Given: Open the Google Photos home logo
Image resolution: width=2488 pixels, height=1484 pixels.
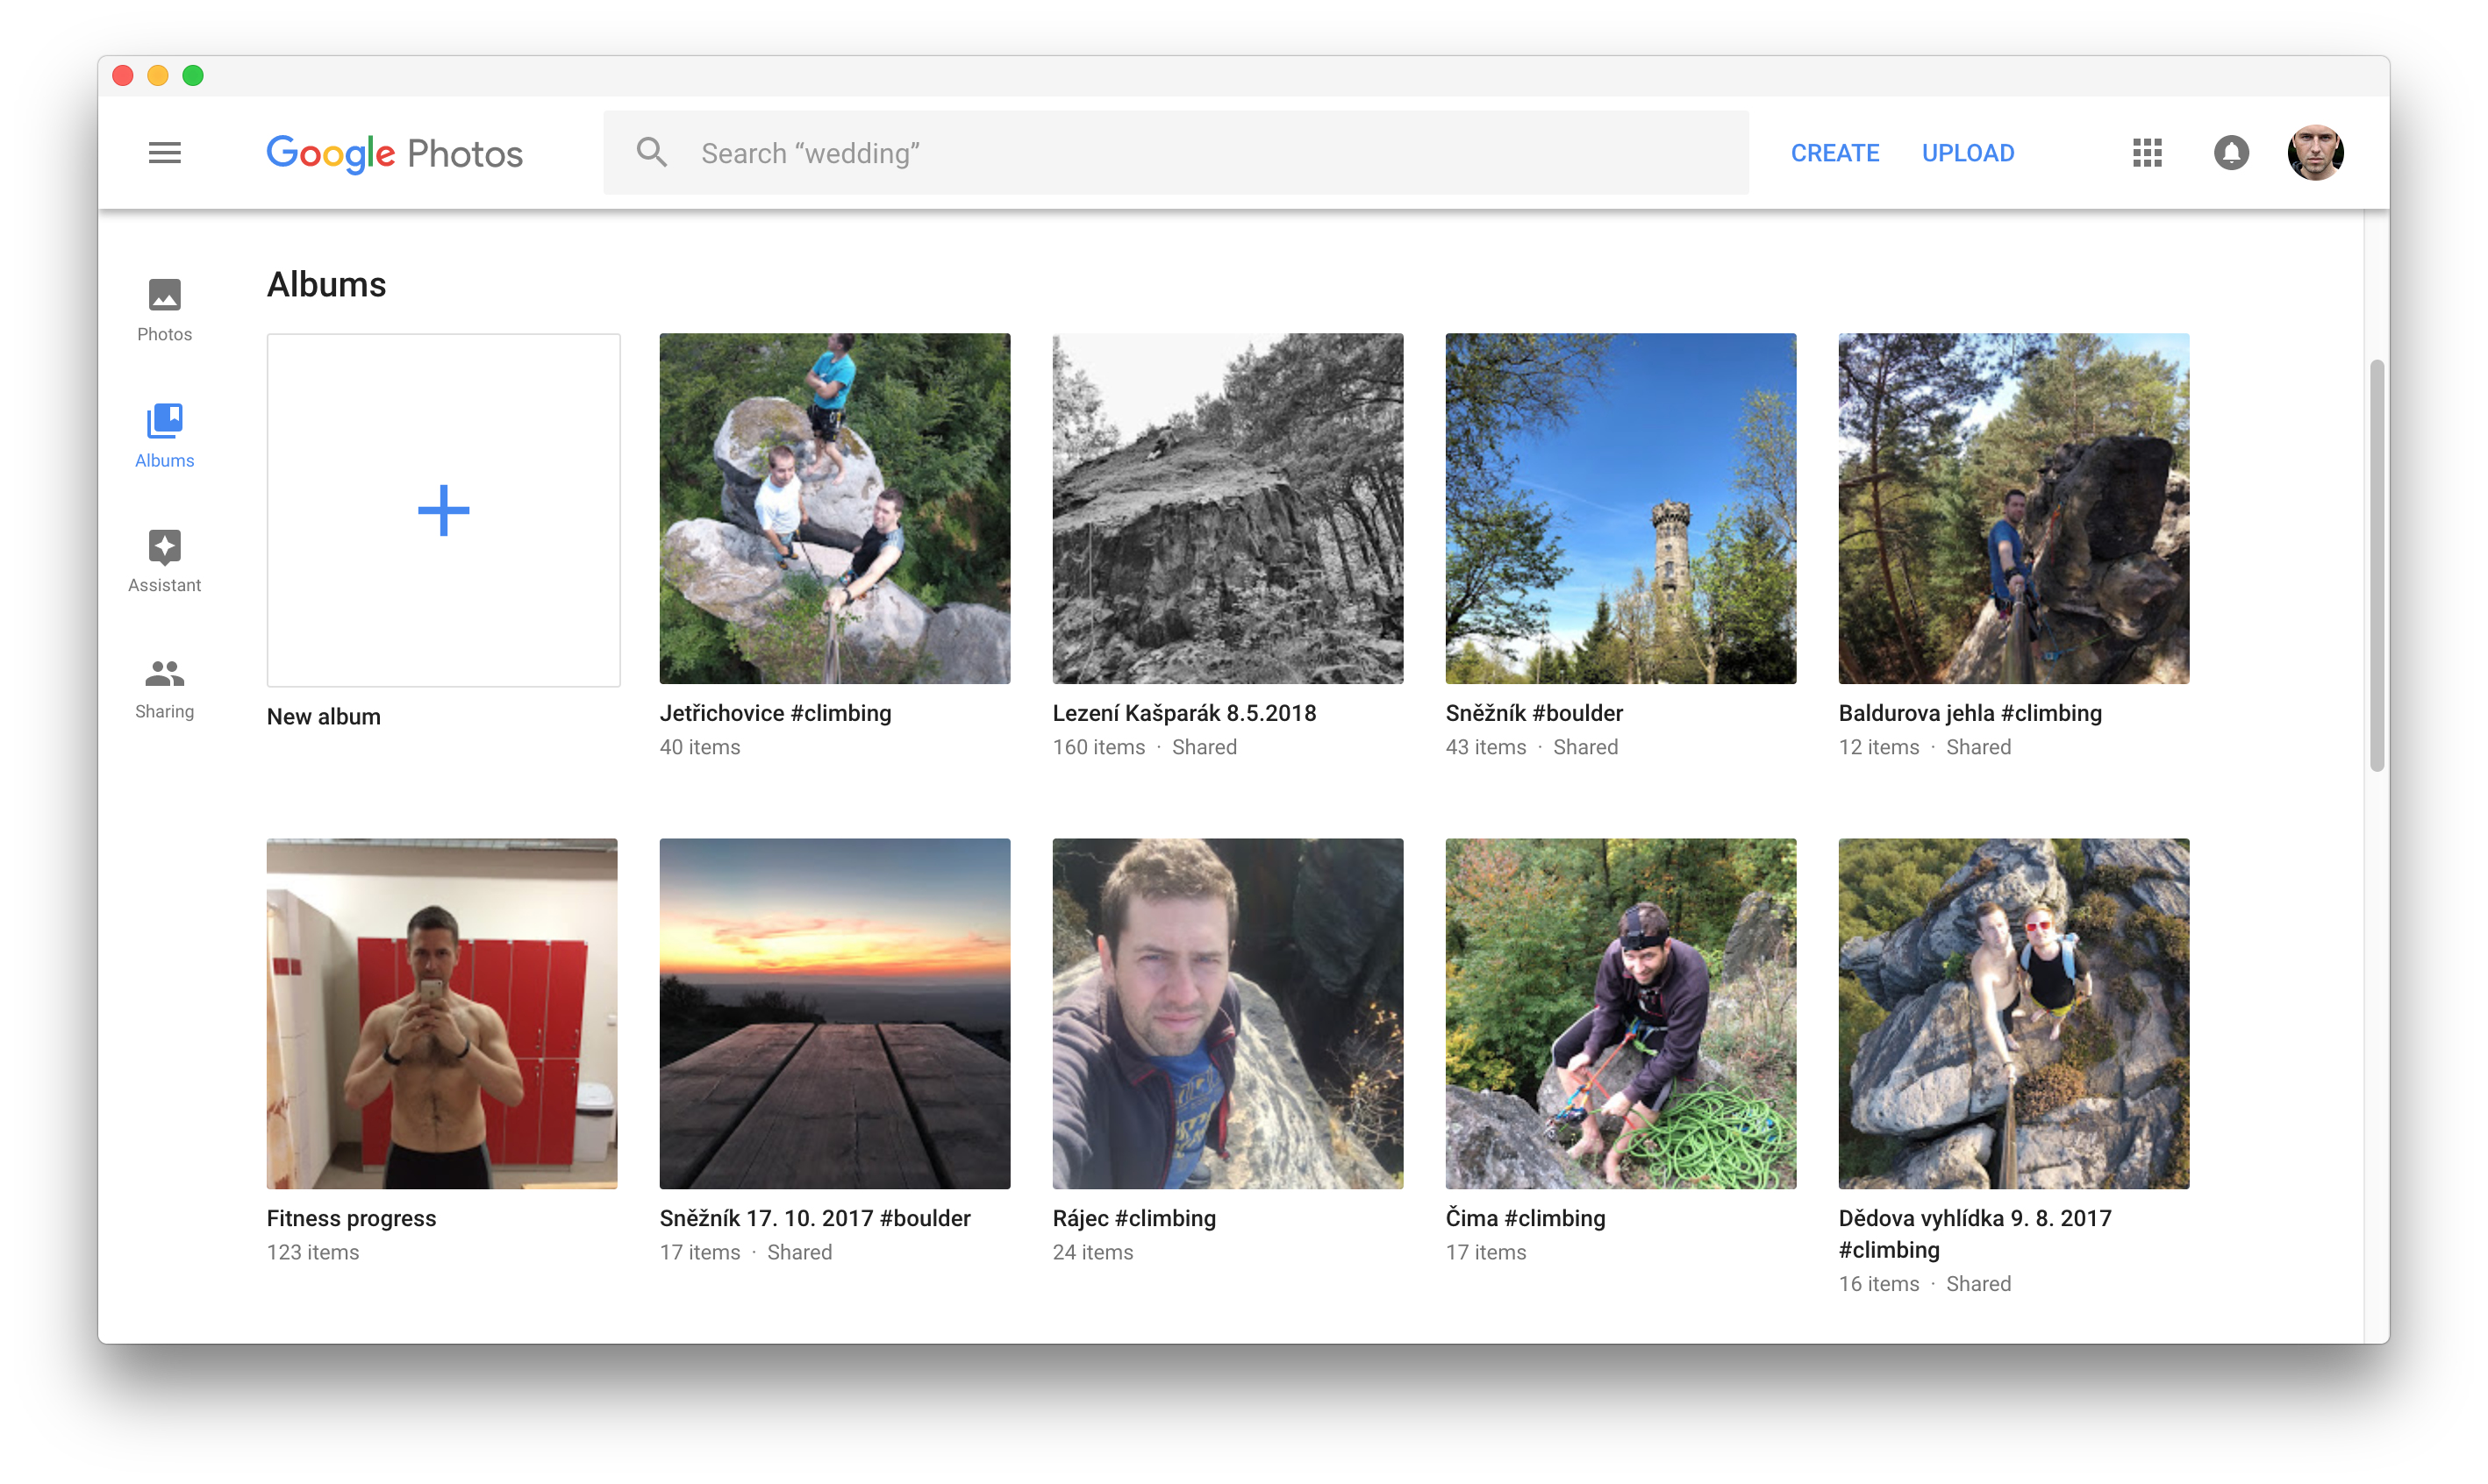Looking at the screenshot, I should (x=394, y=152).
